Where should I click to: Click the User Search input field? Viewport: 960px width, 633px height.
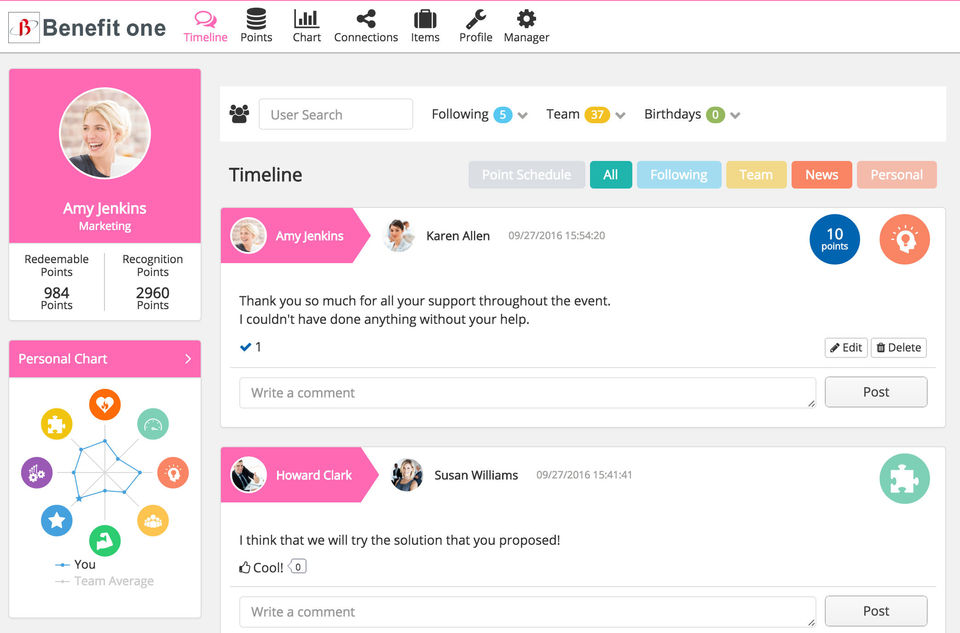tap(336, 114)
